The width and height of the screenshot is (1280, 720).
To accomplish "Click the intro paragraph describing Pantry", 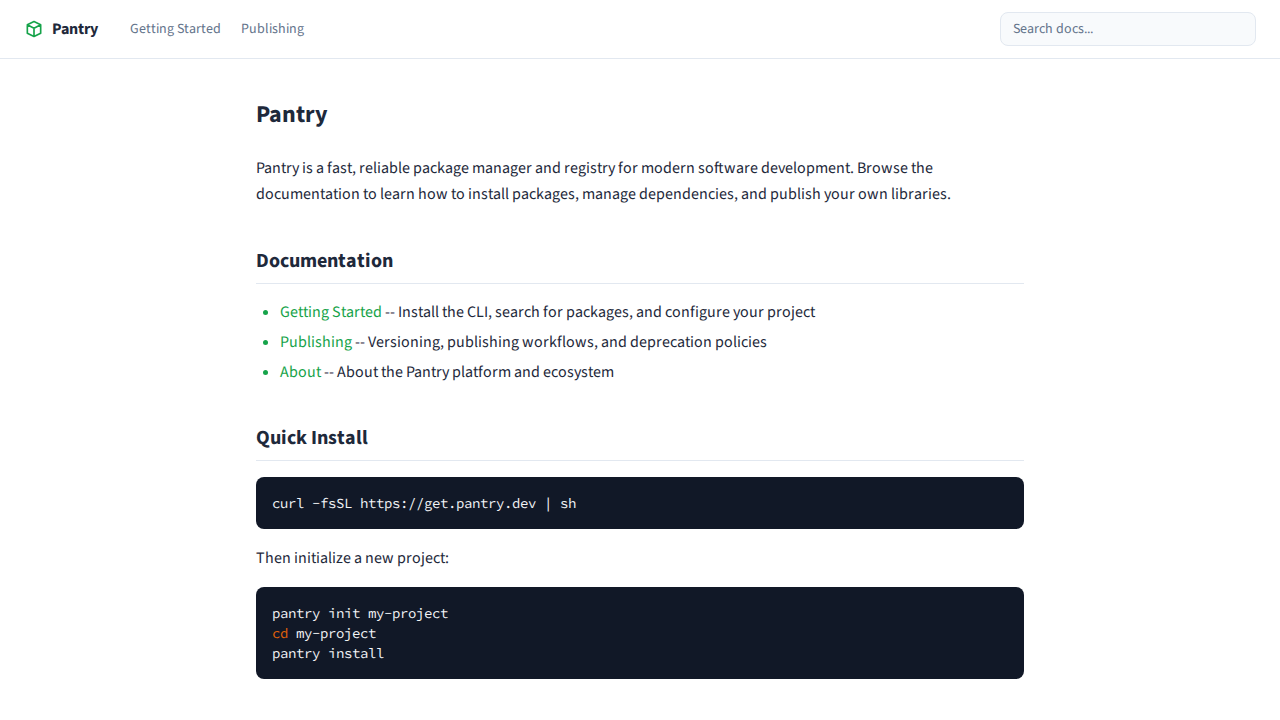I will click(x=600, y=181).
